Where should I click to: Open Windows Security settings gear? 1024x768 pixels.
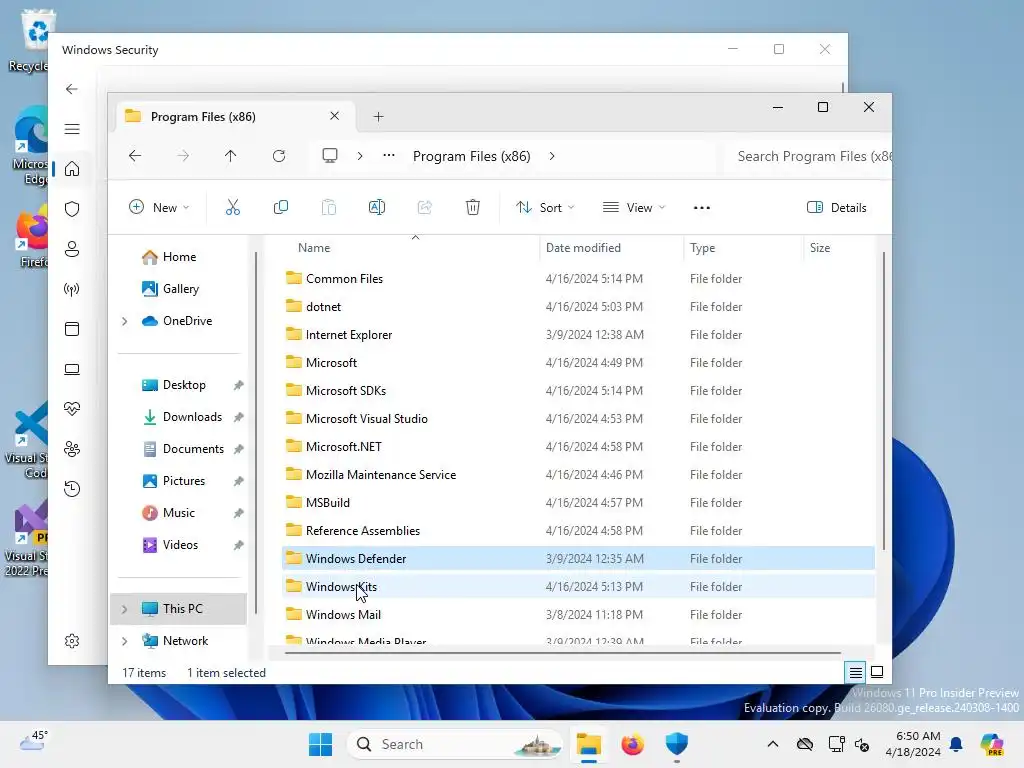click(x=72, y=641)
